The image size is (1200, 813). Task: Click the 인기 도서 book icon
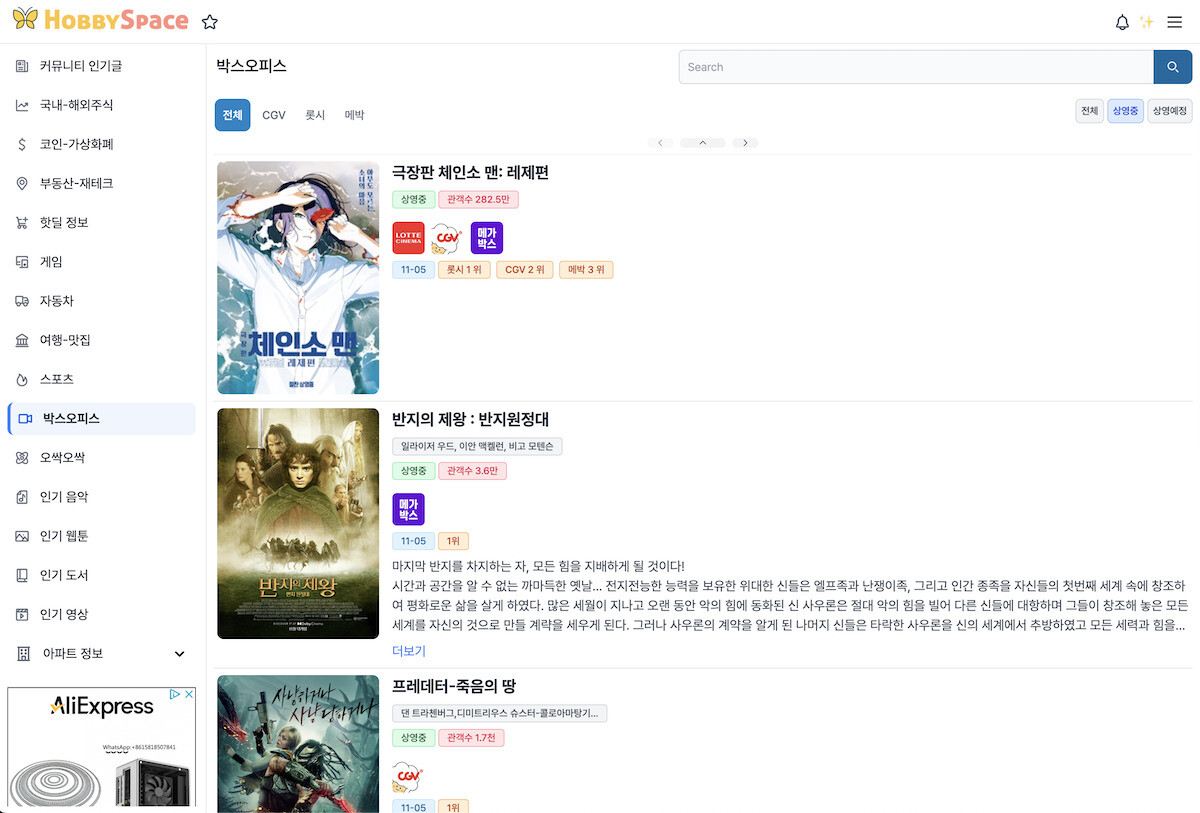(22, 575)
